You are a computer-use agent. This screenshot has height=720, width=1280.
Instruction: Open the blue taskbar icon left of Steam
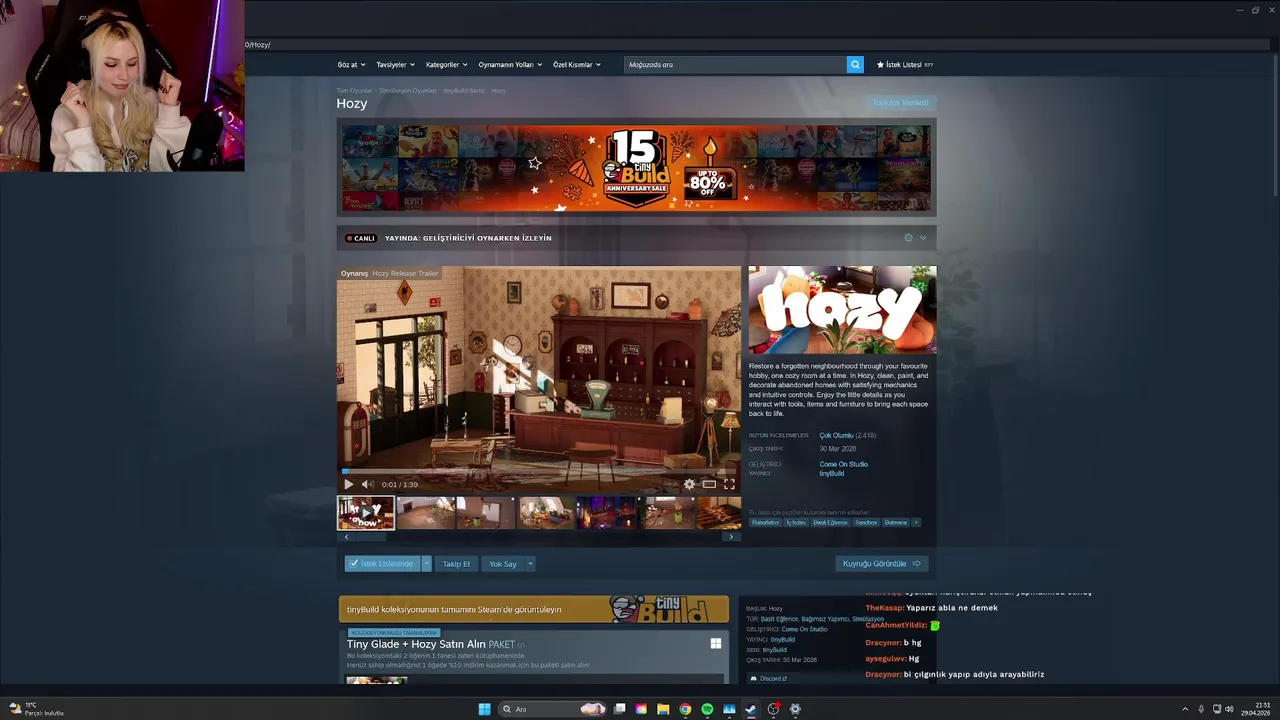[x=729, y=709]
